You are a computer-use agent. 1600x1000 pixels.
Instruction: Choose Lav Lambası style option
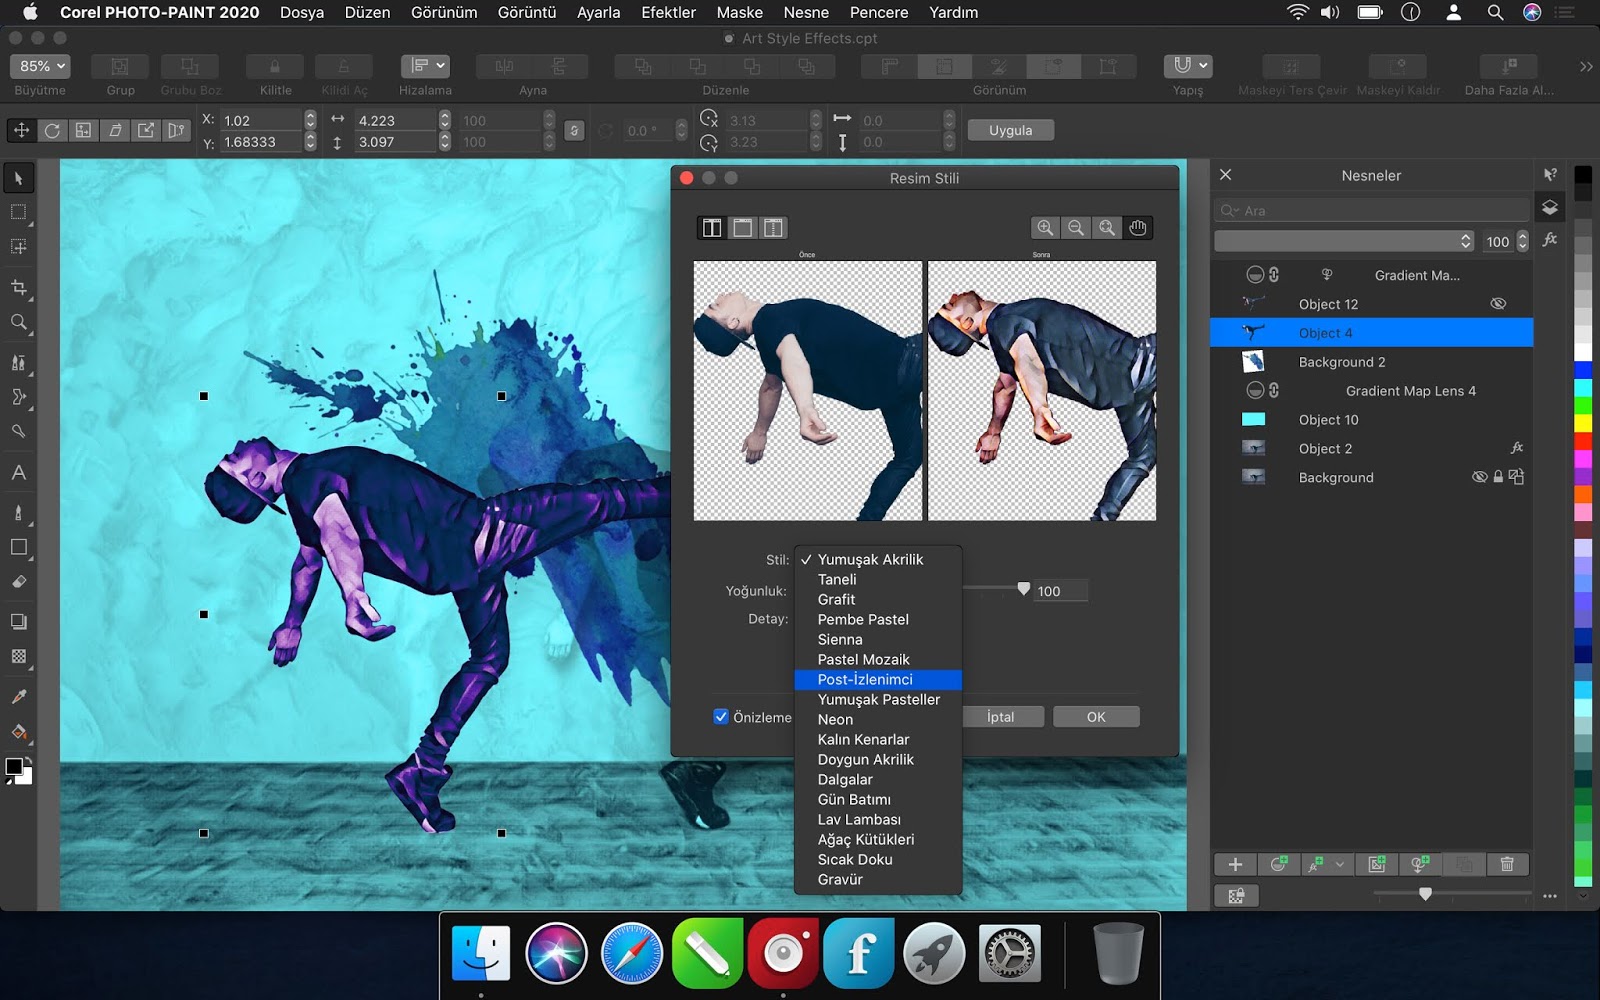click(x=878, y=820)
